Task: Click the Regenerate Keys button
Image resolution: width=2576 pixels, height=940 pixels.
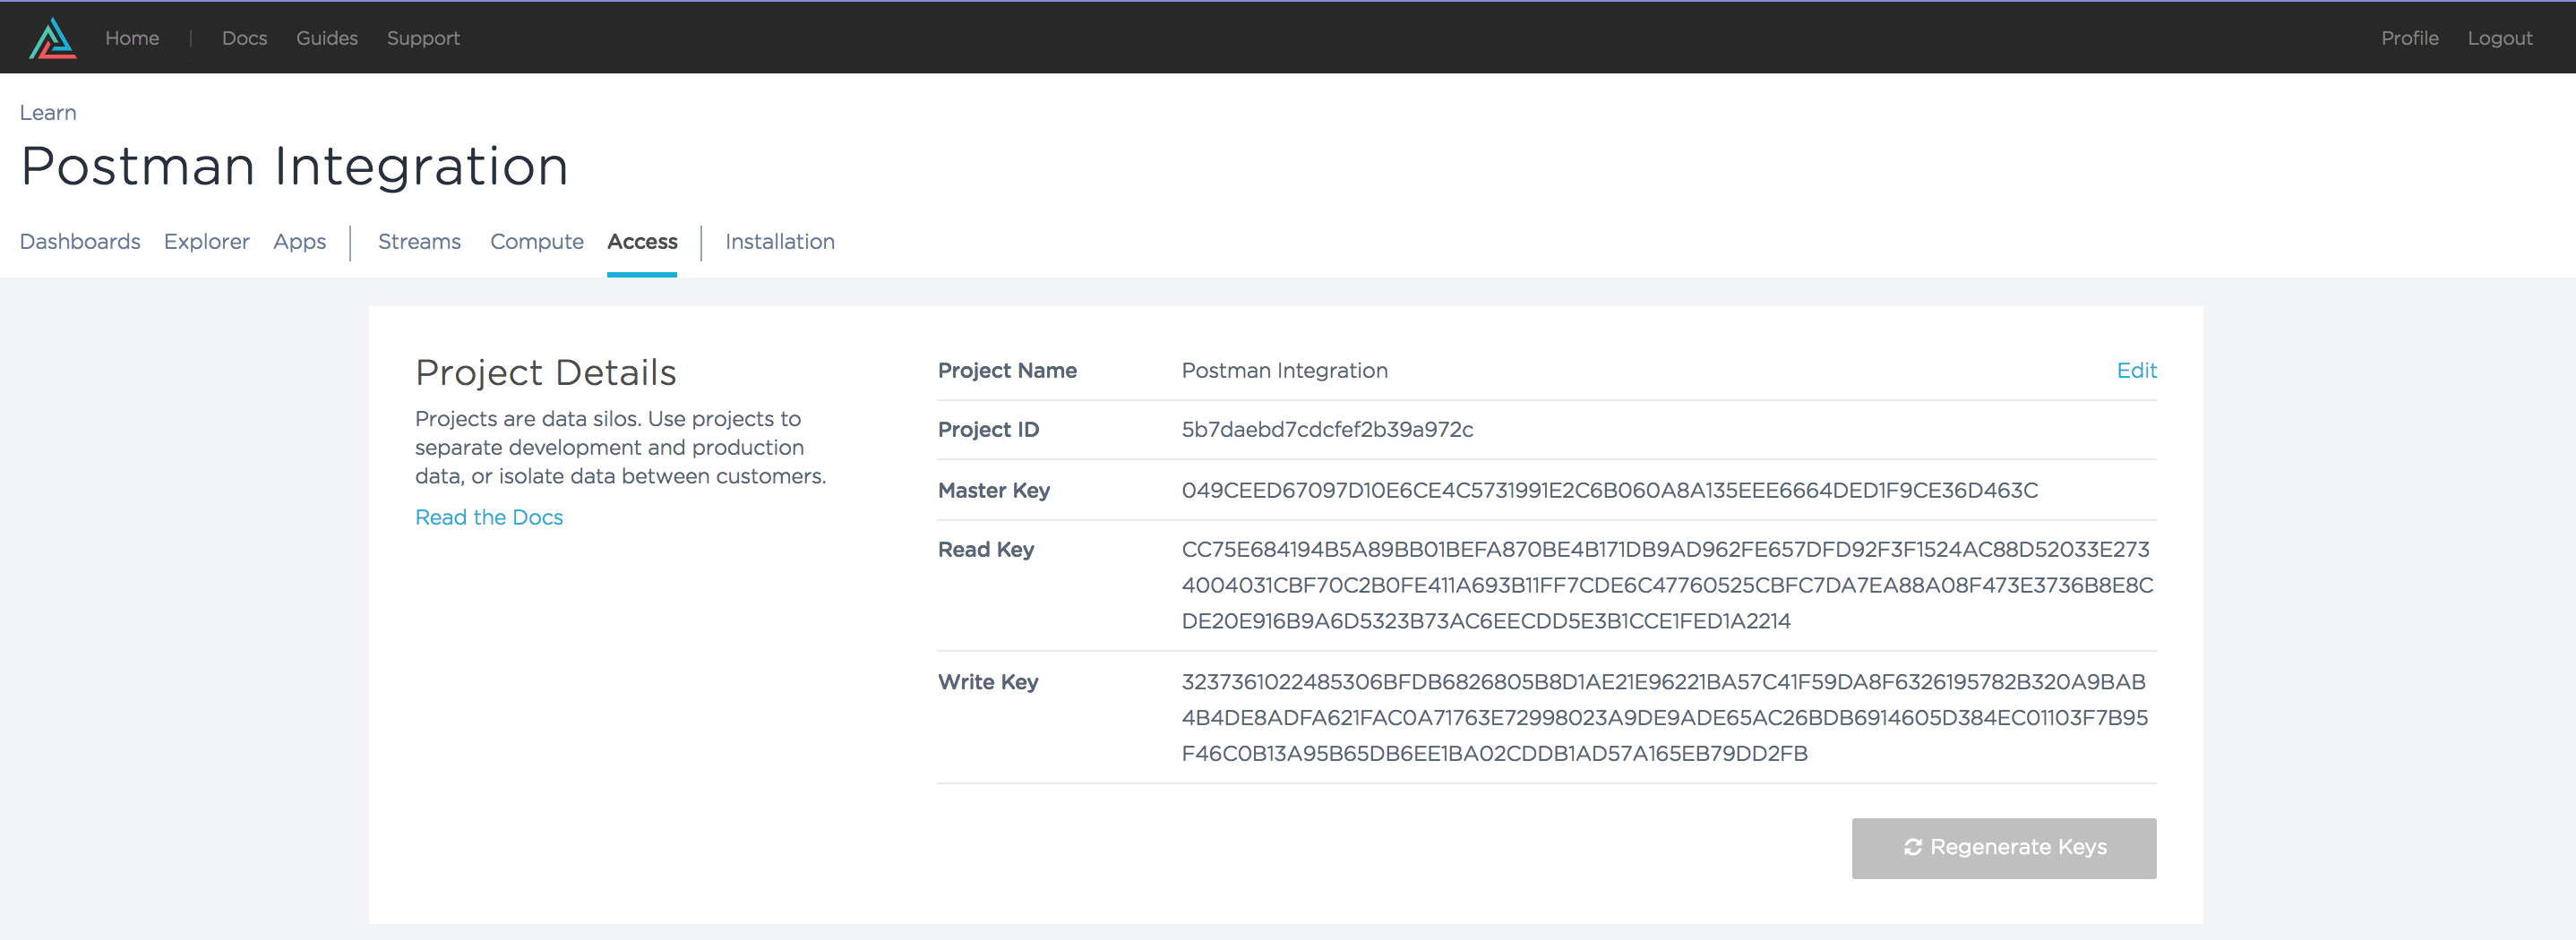Action: point(2003,848)
